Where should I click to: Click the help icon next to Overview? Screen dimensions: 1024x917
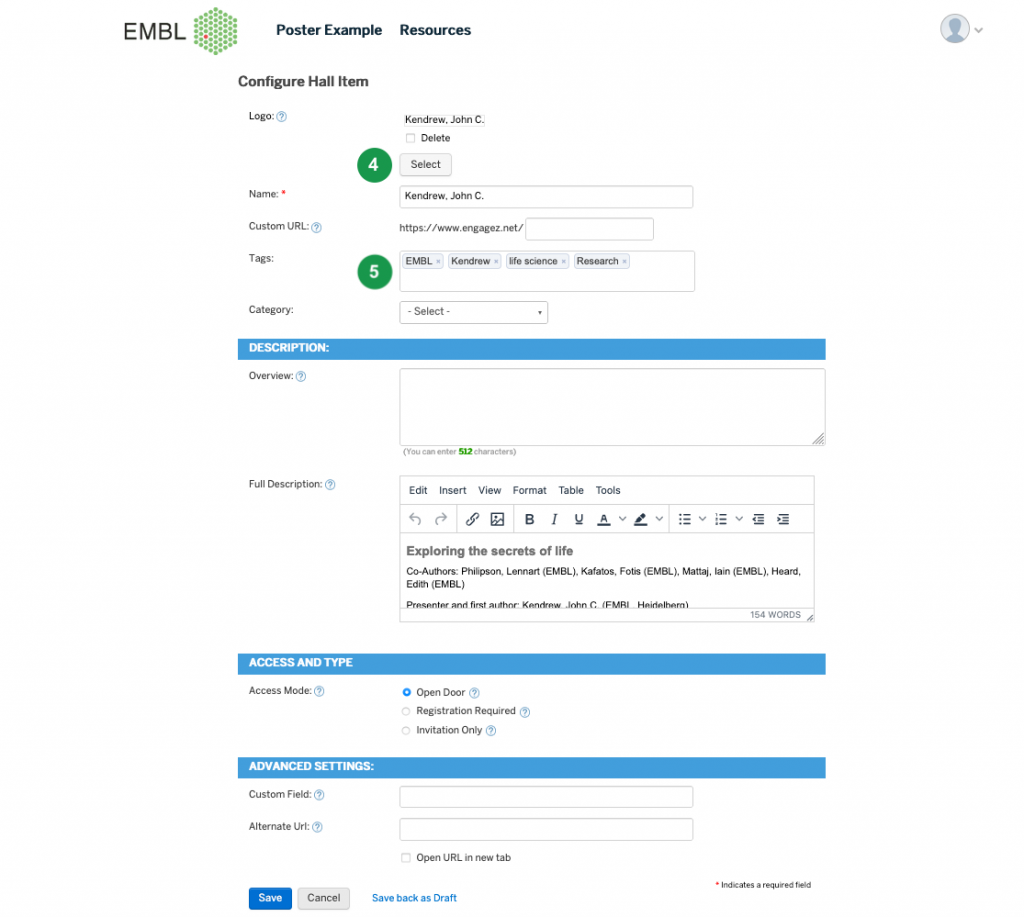[301, 377]
